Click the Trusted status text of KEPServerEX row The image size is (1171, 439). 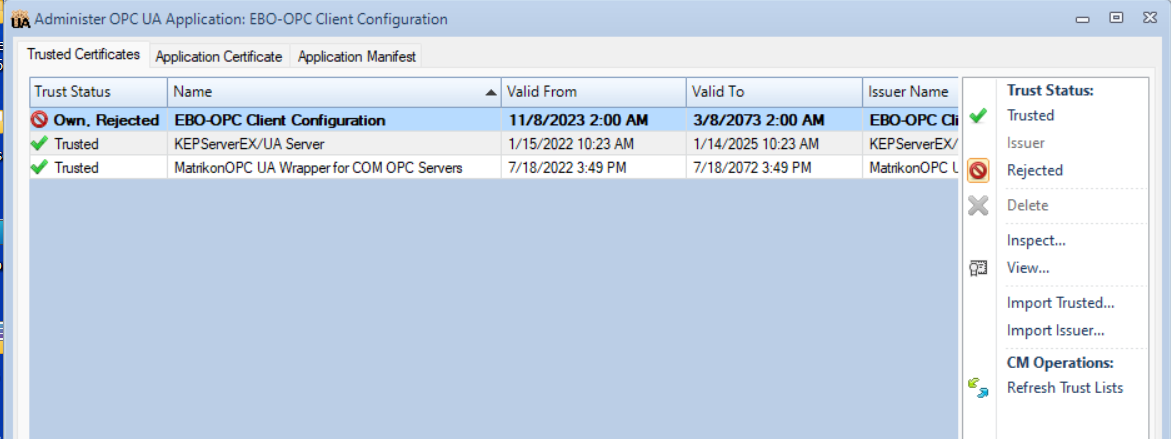tap(76, 143)
